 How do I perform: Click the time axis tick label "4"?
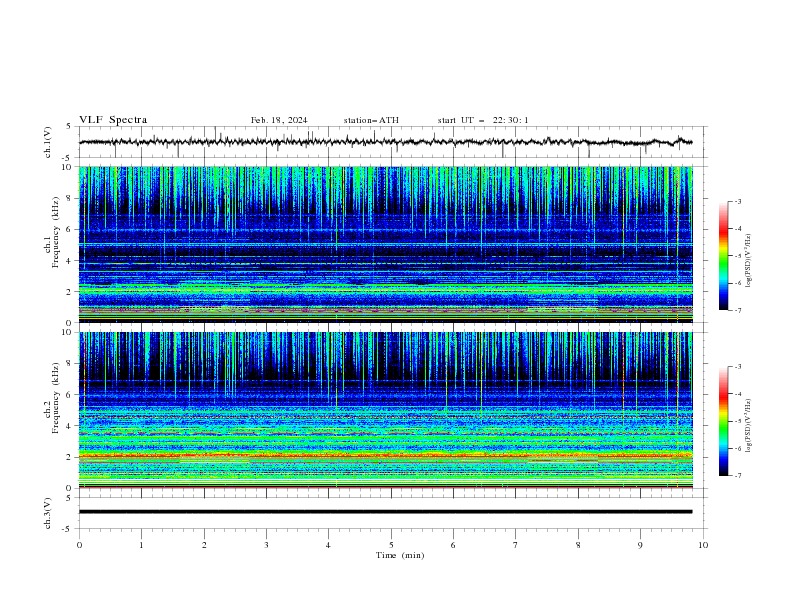(x=329, y=545)
